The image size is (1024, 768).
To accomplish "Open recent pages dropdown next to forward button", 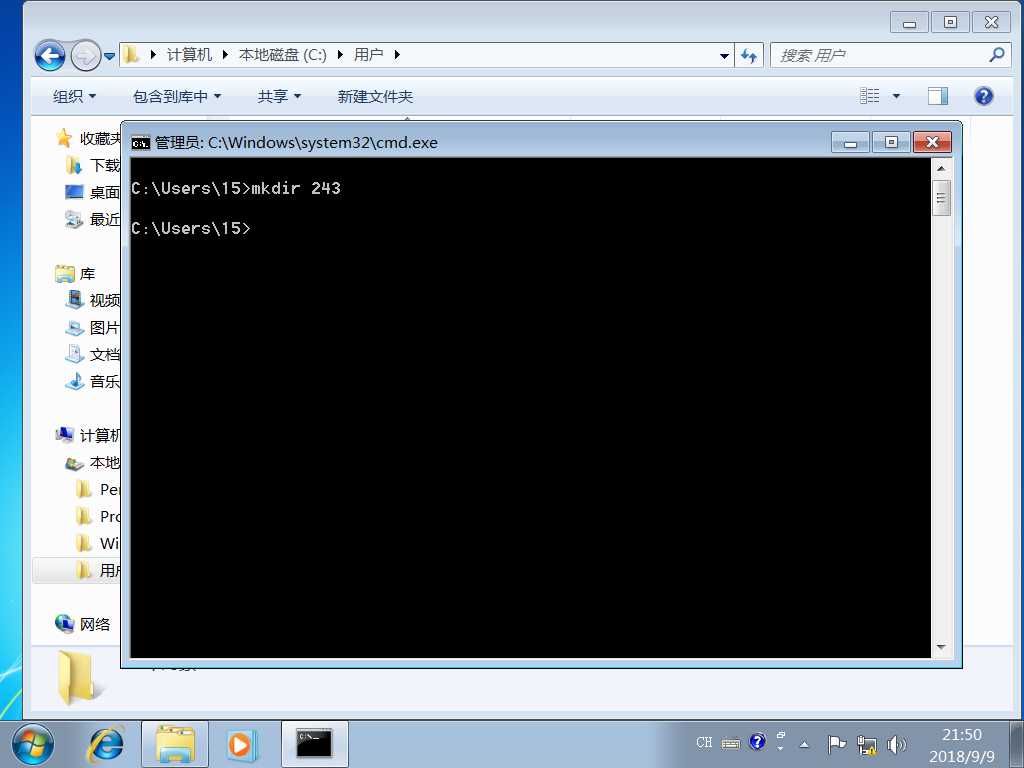I will [x=110, y=56].
